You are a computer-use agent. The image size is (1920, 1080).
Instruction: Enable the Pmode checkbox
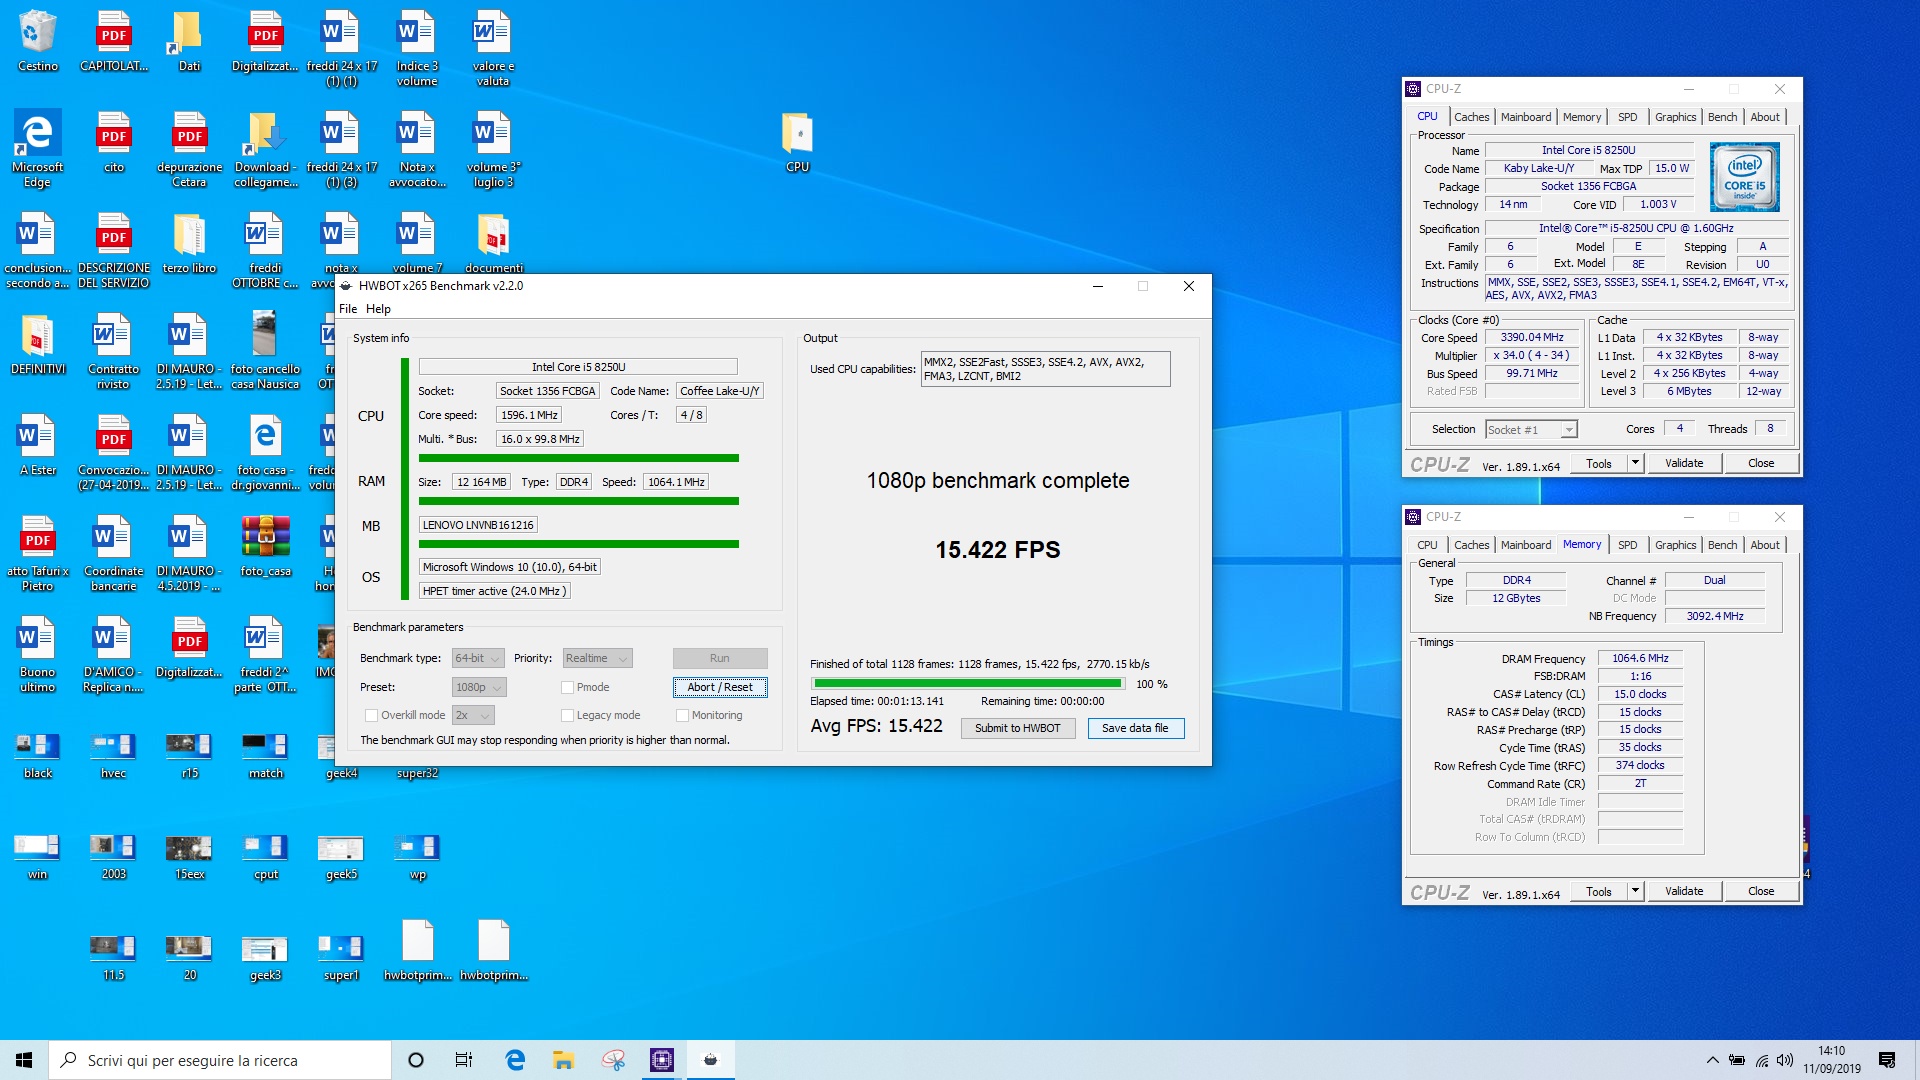[x=567, y=687]
